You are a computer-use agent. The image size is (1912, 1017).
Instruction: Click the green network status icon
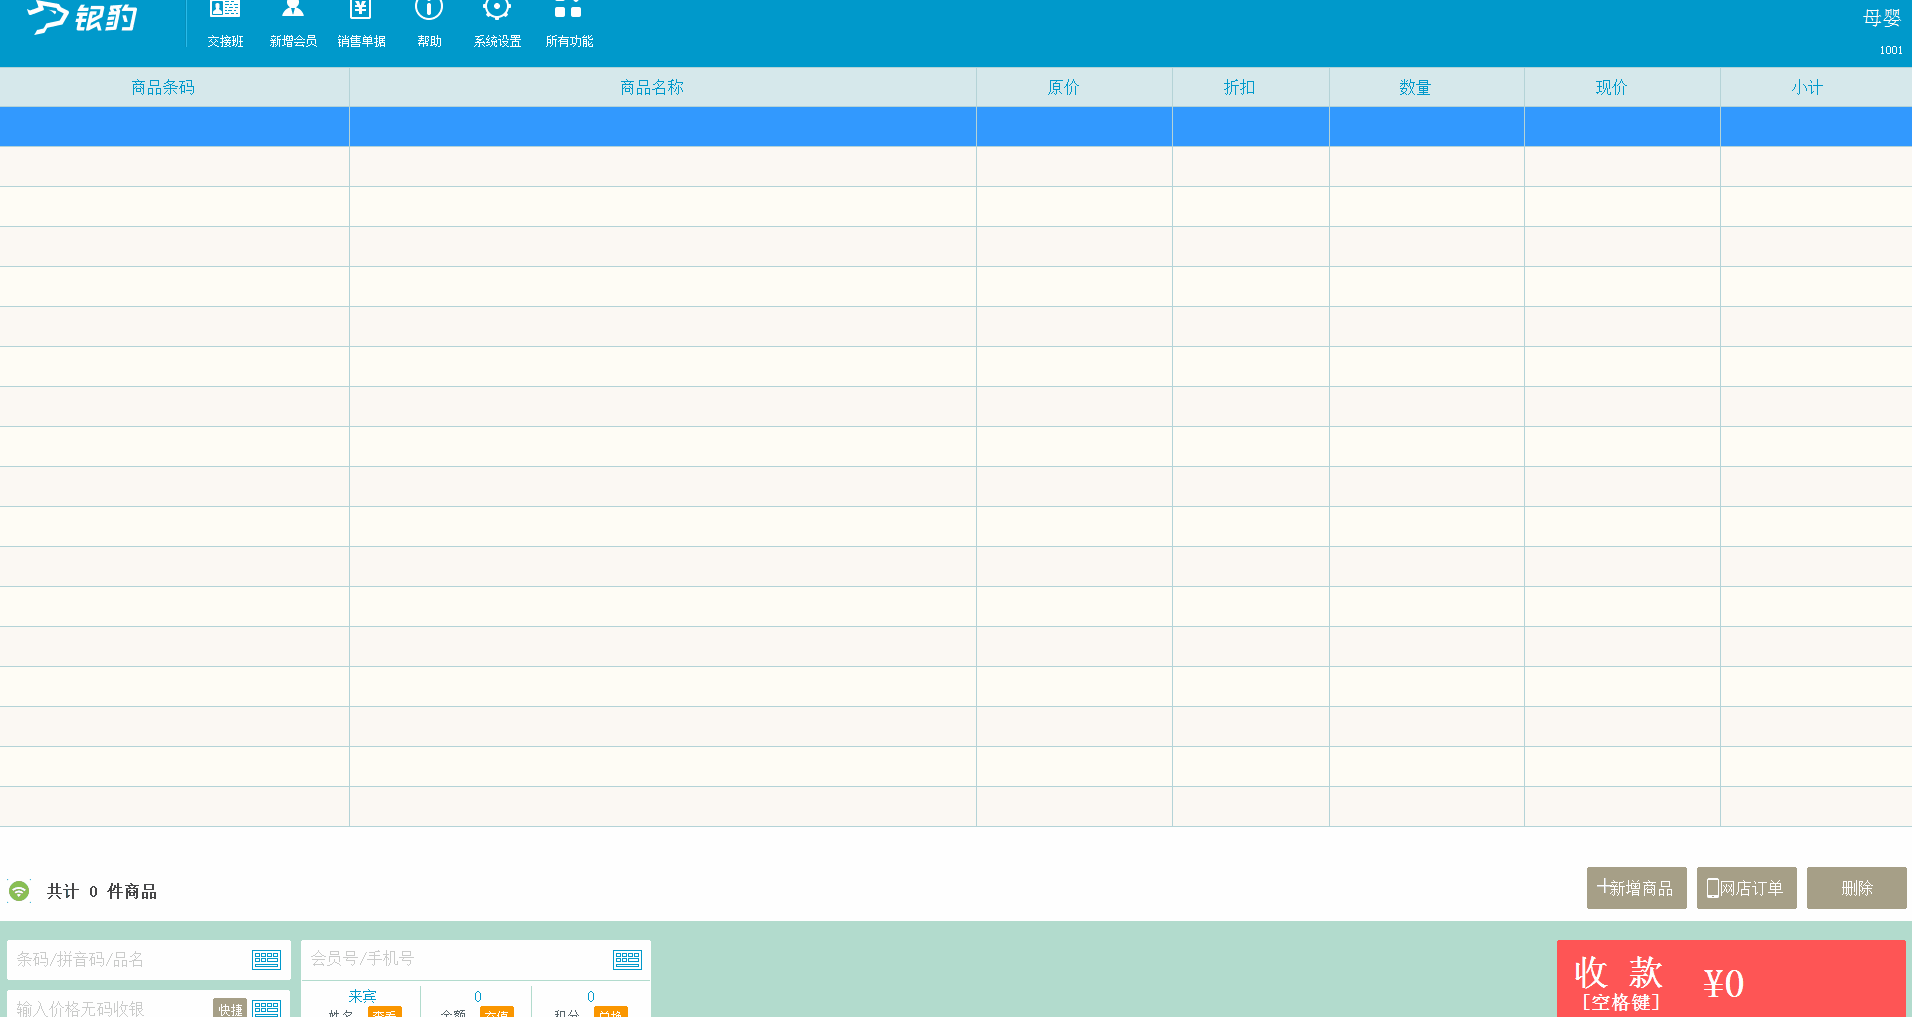pyautogui.click(x=19, y=891)
